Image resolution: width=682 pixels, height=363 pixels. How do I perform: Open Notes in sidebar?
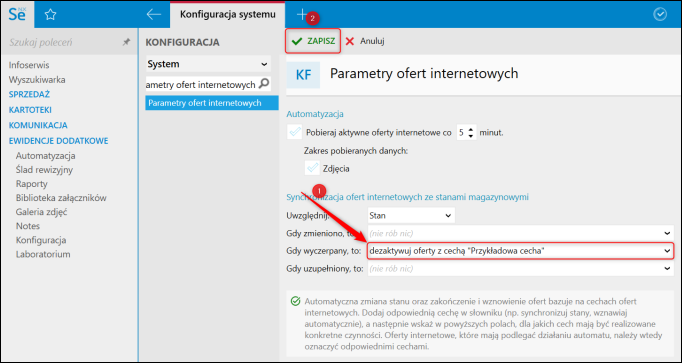[28, 226]
